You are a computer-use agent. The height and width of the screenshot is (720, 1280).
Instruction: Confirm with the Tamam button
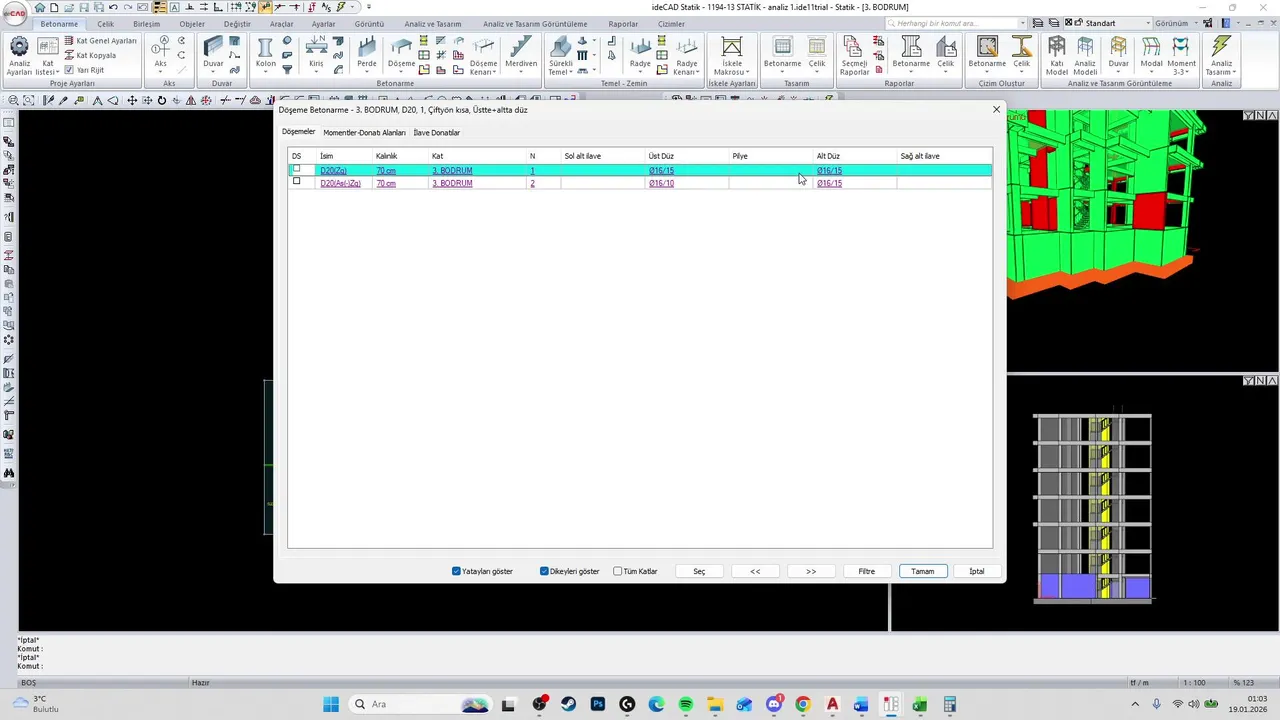click(922, 571)
